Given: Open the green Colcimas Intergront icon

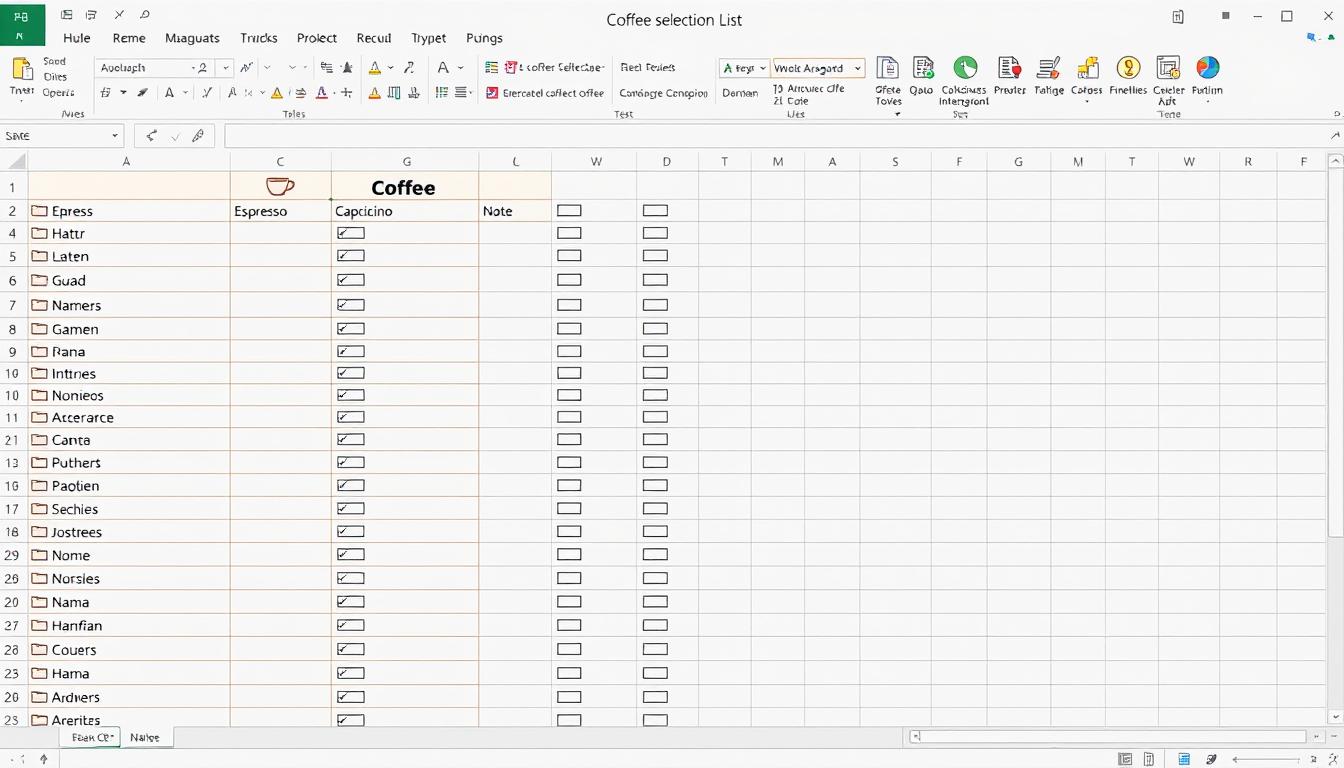Looking at the screenshot, I should [965, 68].
